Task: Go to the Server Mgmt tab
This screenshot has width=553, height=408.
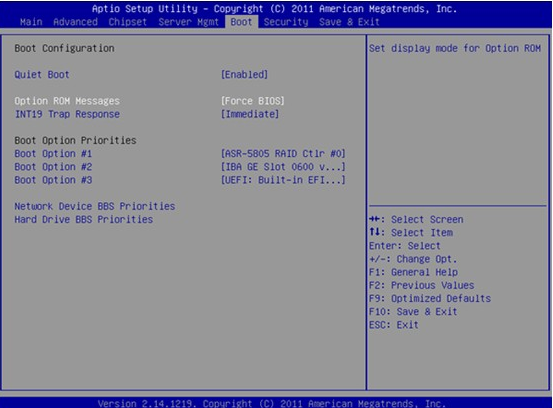Action: (x=188, y=22)
